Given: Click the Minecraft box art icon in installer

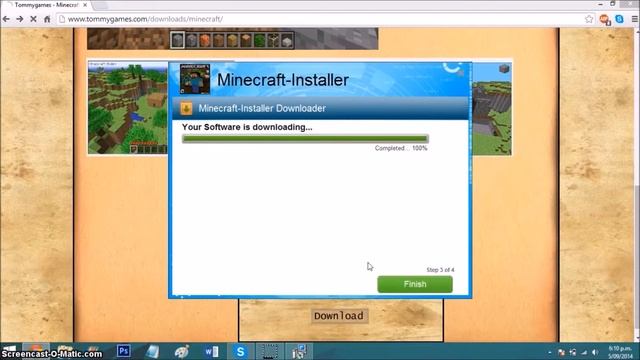Looking at the screenshot, I should point(195,79).
